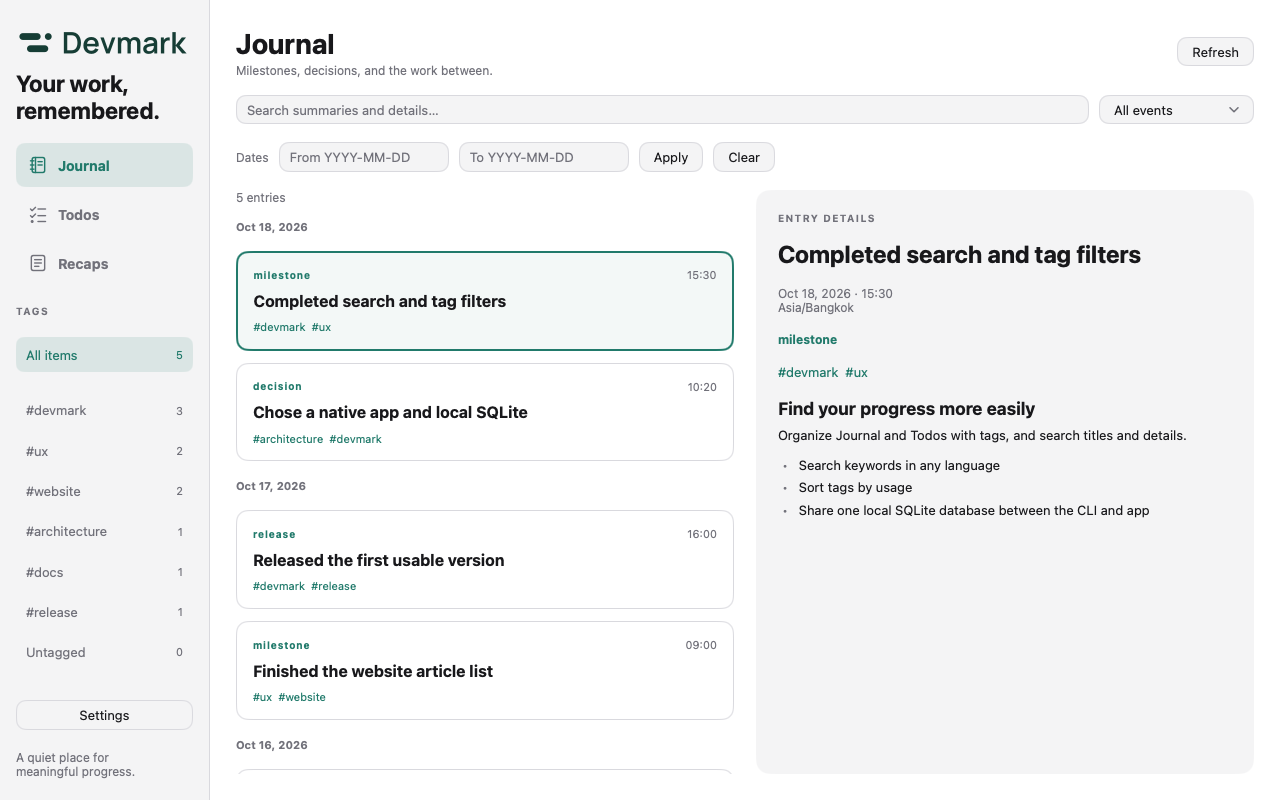Click the #devmark tag in entry details
Viewport: 1280px width, 800px height.
(808, 372)
